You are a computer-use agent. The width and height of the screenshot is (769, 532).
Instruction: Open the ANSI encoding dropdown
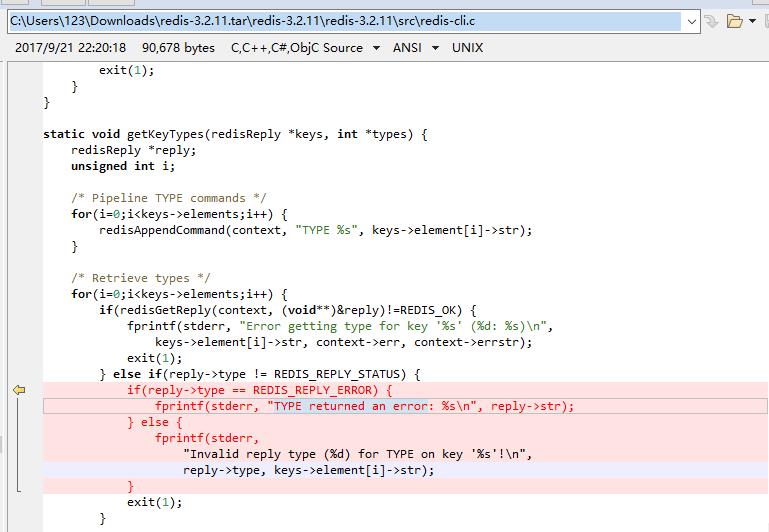413,47
